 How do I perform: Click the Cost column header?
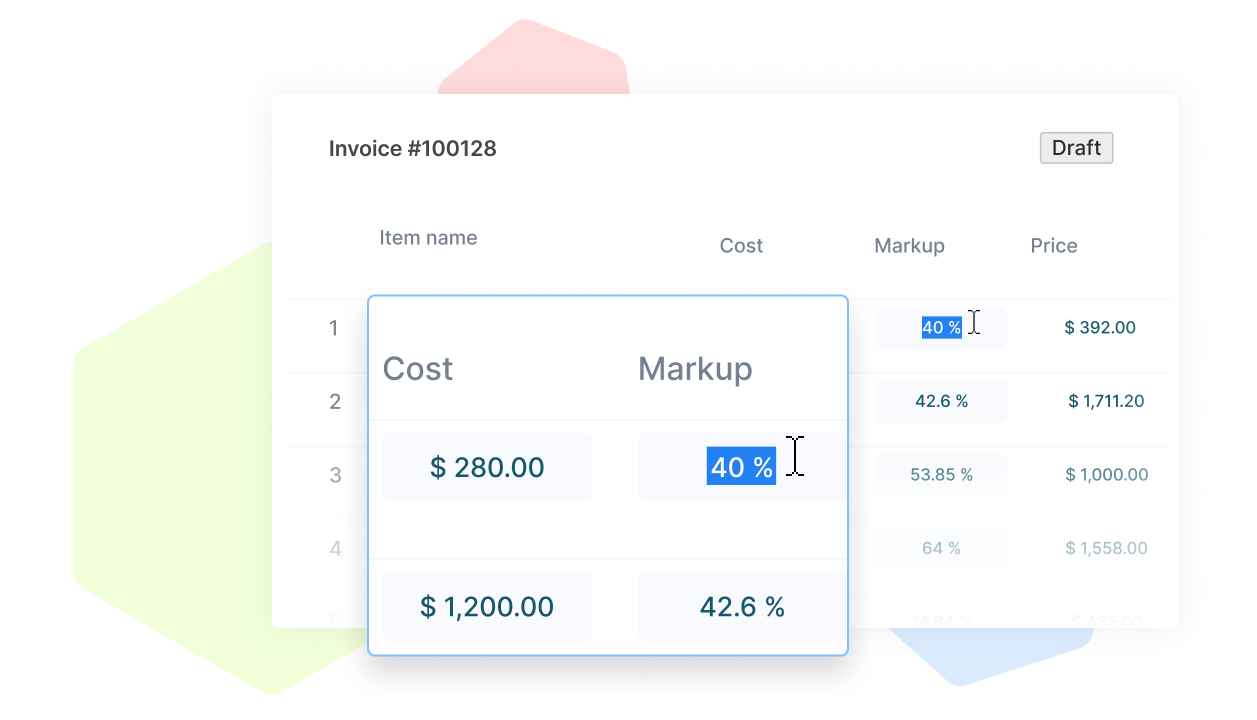pyautogui.click(x=741, y=245)
